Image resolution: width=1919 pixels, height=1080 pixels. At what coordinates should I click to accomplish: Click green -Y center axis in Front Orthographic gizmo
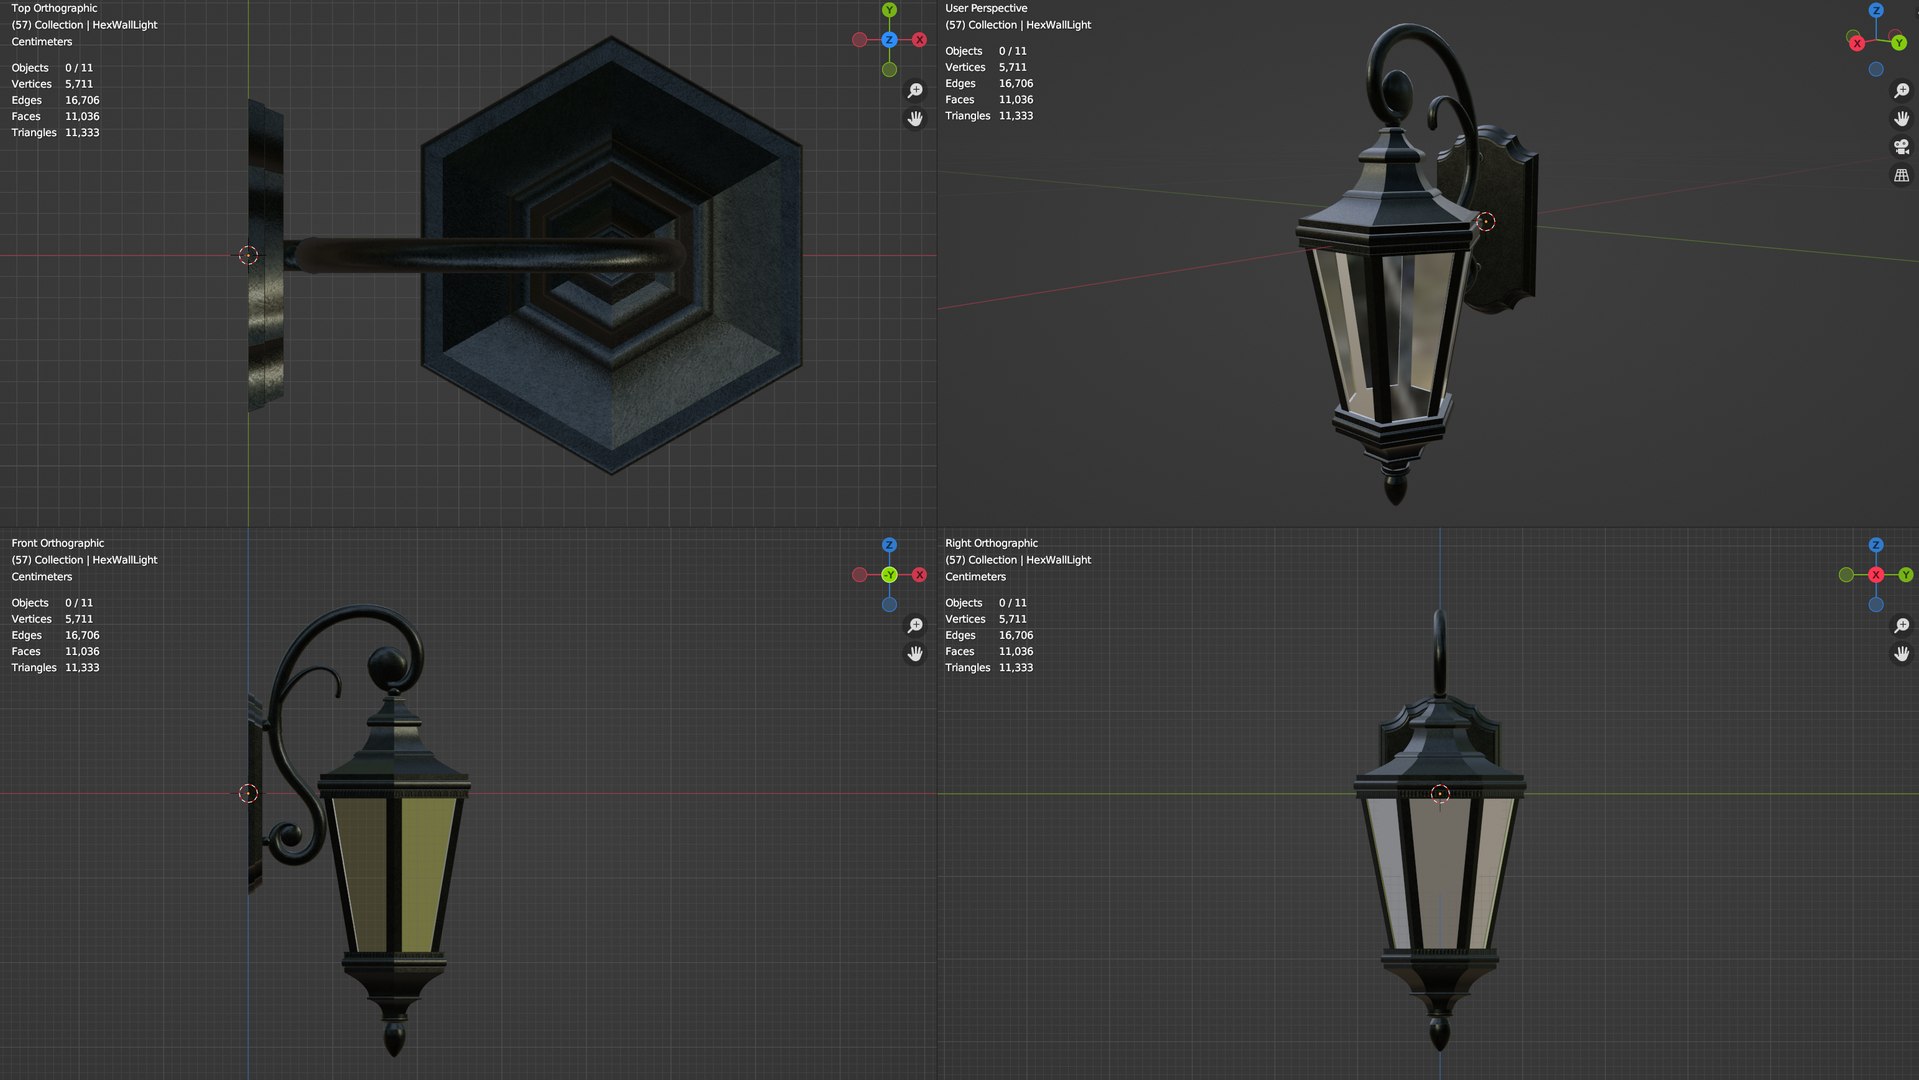[x=889, y=575]
